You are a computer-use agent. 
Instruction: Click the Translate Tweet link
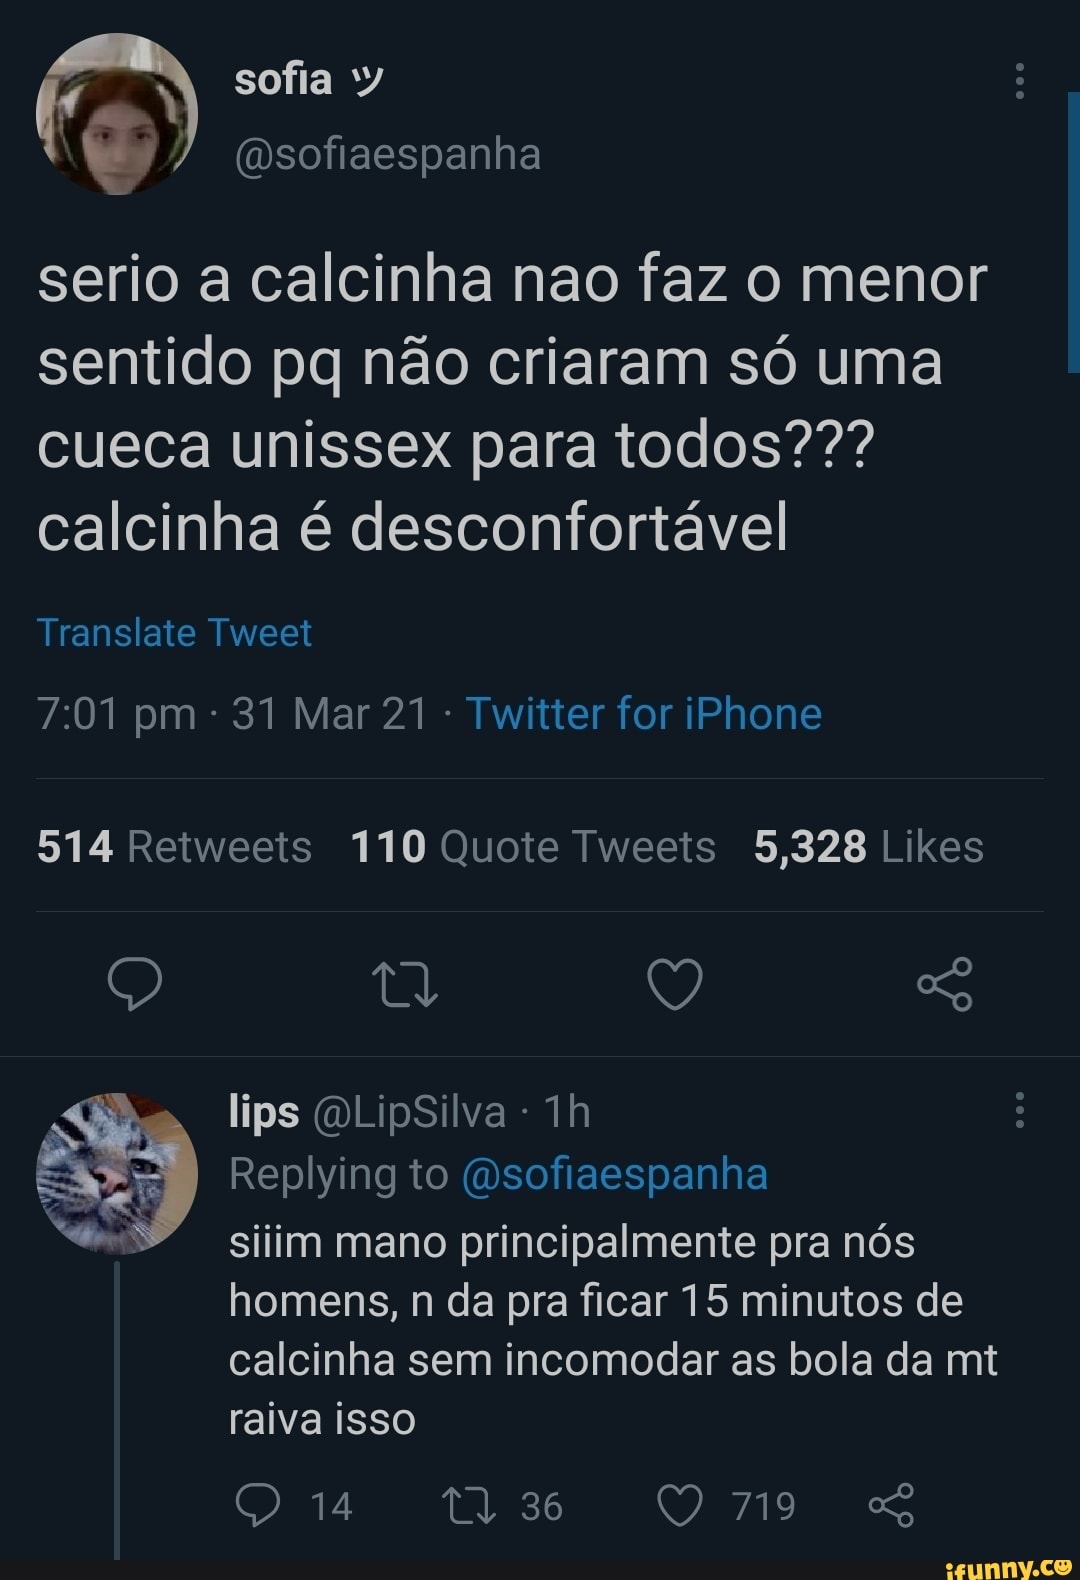(x=174, y=633)
